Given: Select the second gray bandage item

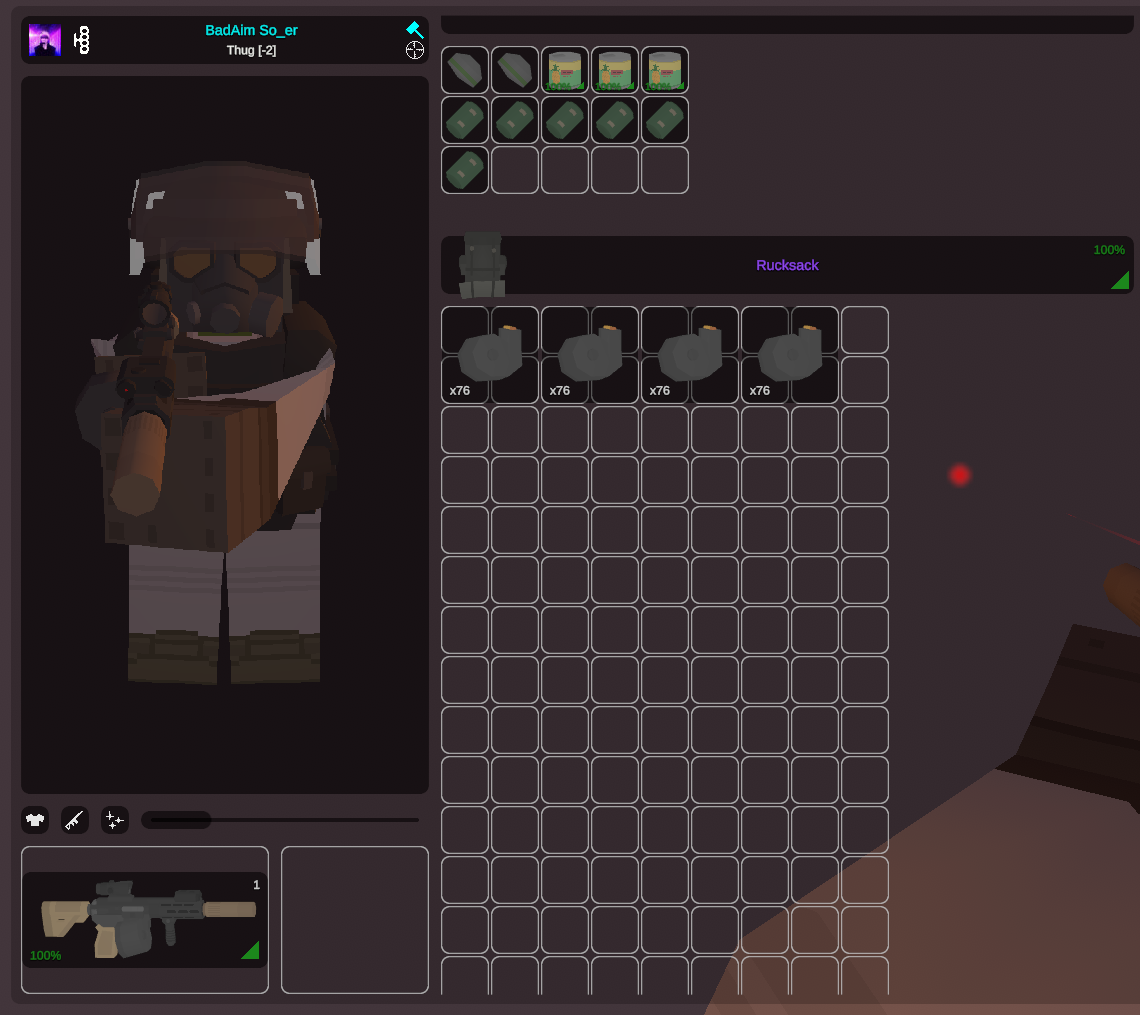Looking at the screenshot, I should (x=515, y=70).
